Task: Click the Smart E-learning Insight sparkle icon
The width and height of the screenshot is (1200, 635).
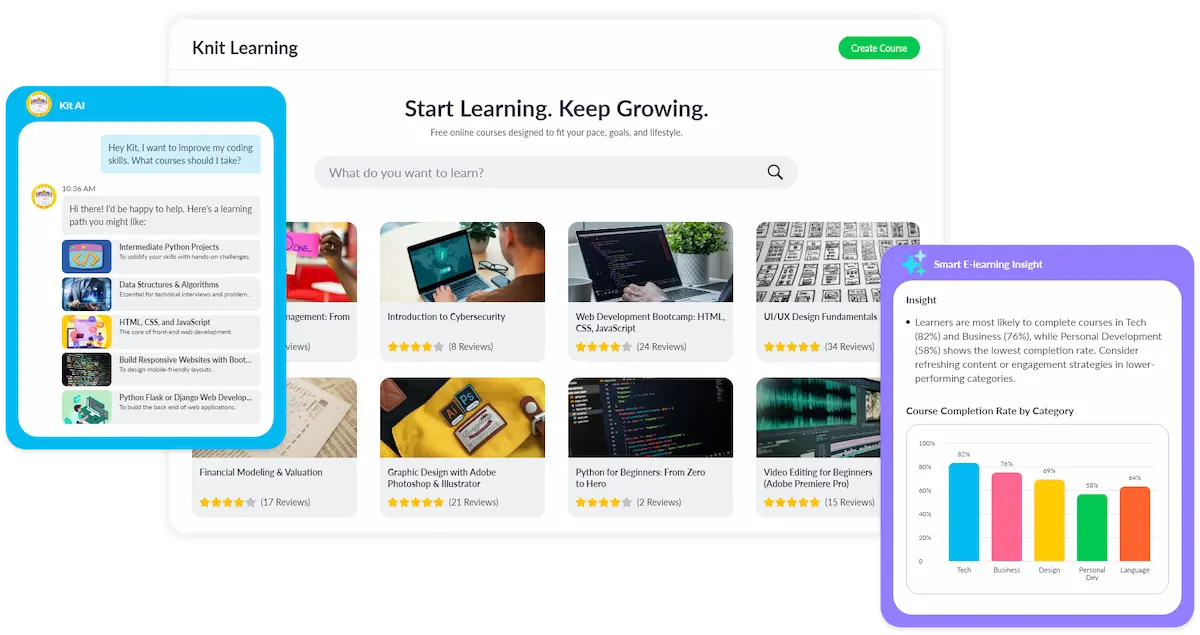Action: 913,264
